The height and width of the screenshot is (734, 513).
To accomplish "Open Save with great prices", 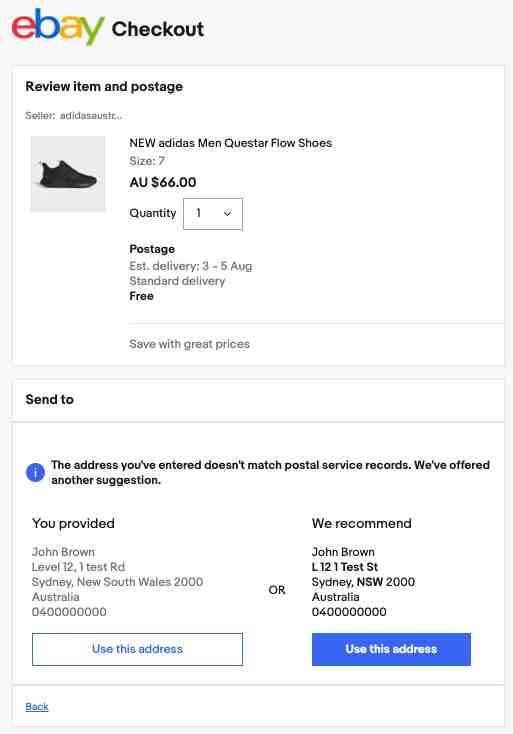I will click(x=189, y=344).
